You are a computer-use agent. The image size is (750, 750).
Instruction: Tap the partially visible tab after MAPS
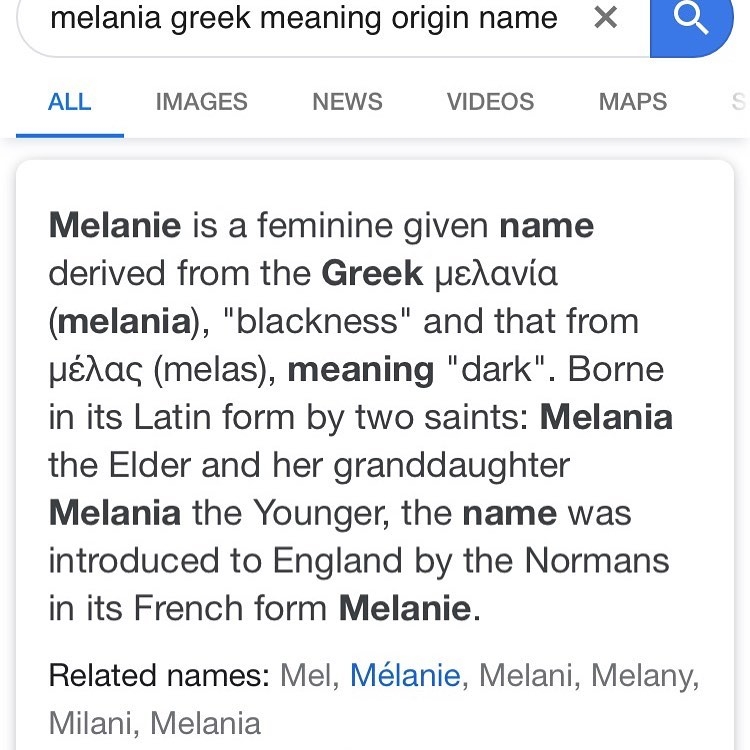tap(739, 102)
